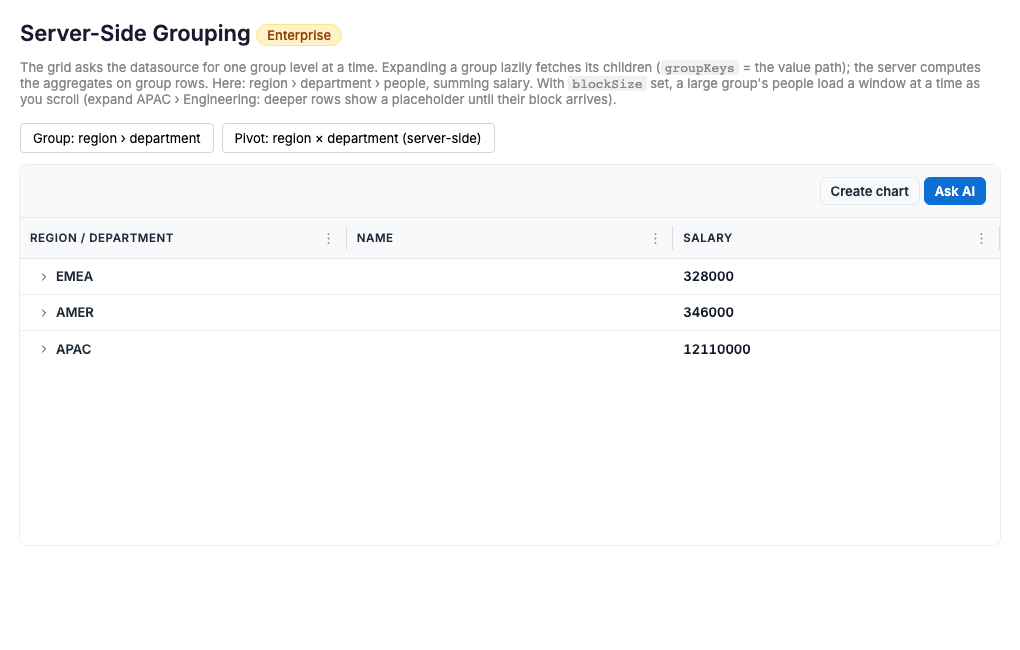Sort by the Region / Department header
This screenshot has height=650, width=1020.
[101, 238]
